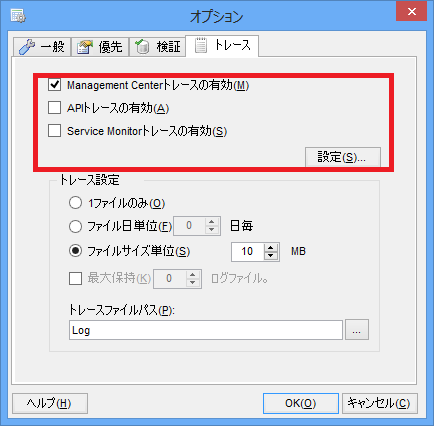Increase the MB file size spinner
434x426 pixels.
click(271, 247)
